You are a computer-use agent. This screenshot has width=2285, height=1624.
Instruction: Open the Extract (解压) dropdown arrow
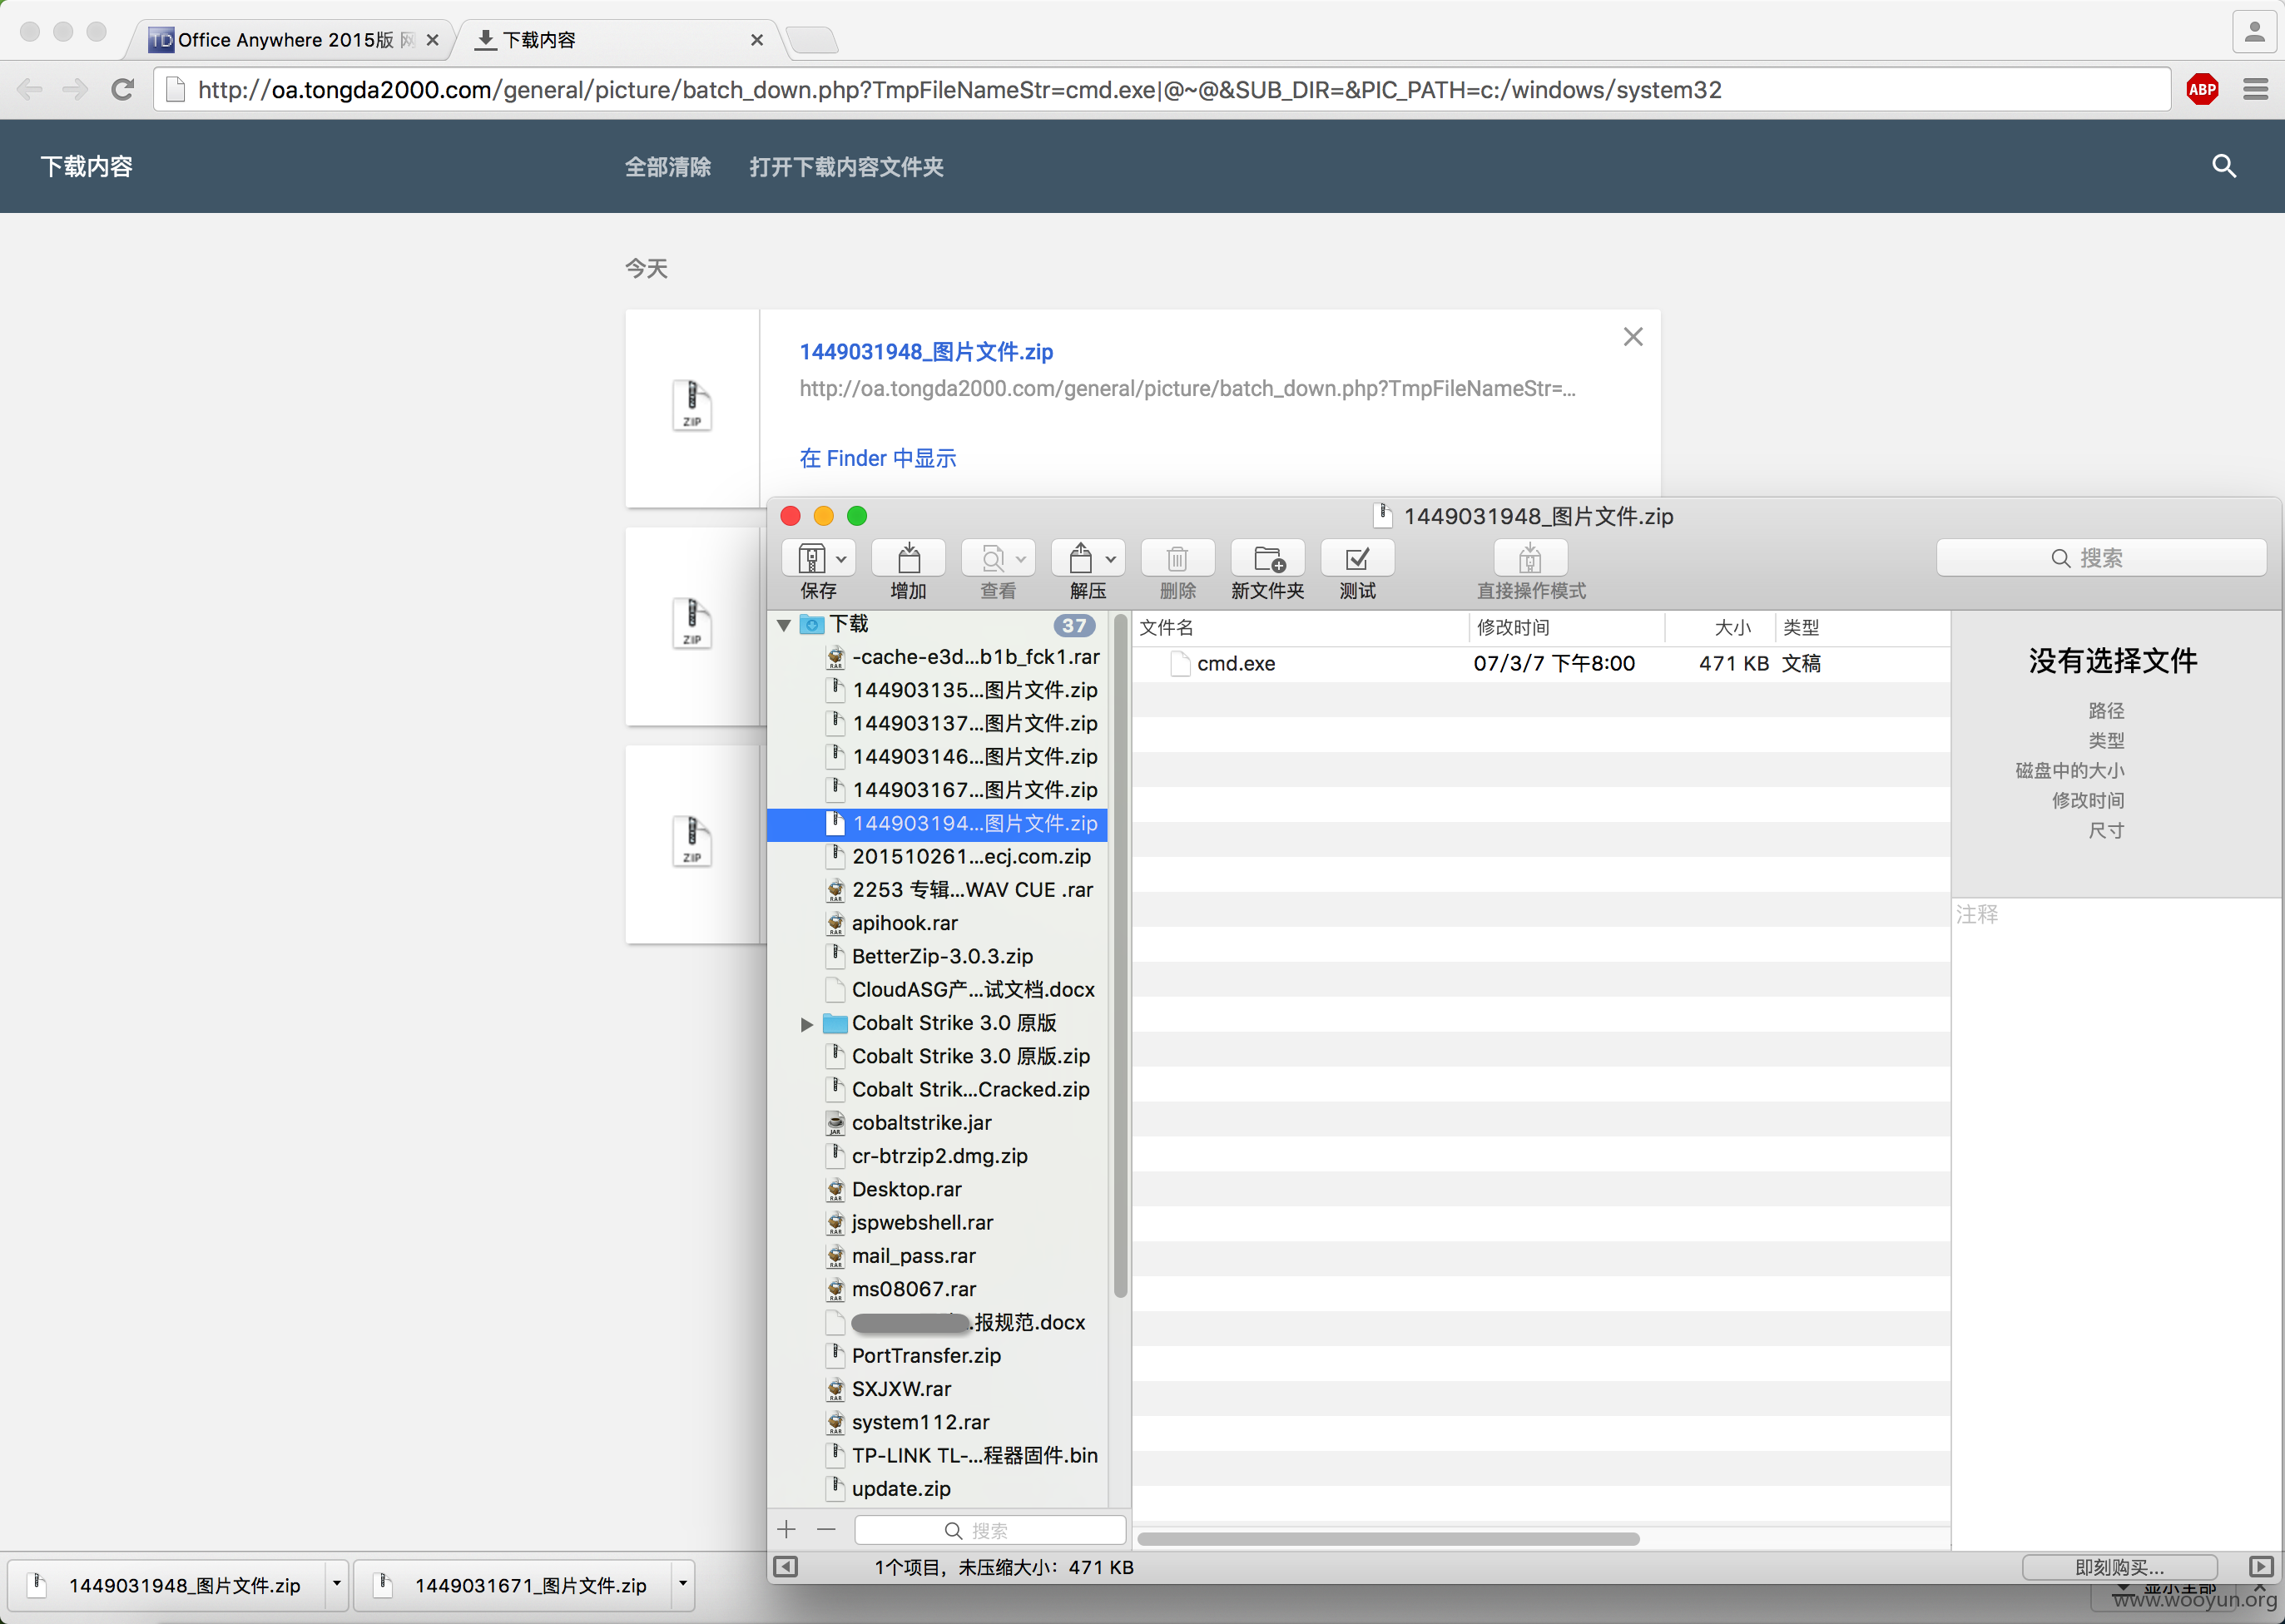[x=1110, y=559]
